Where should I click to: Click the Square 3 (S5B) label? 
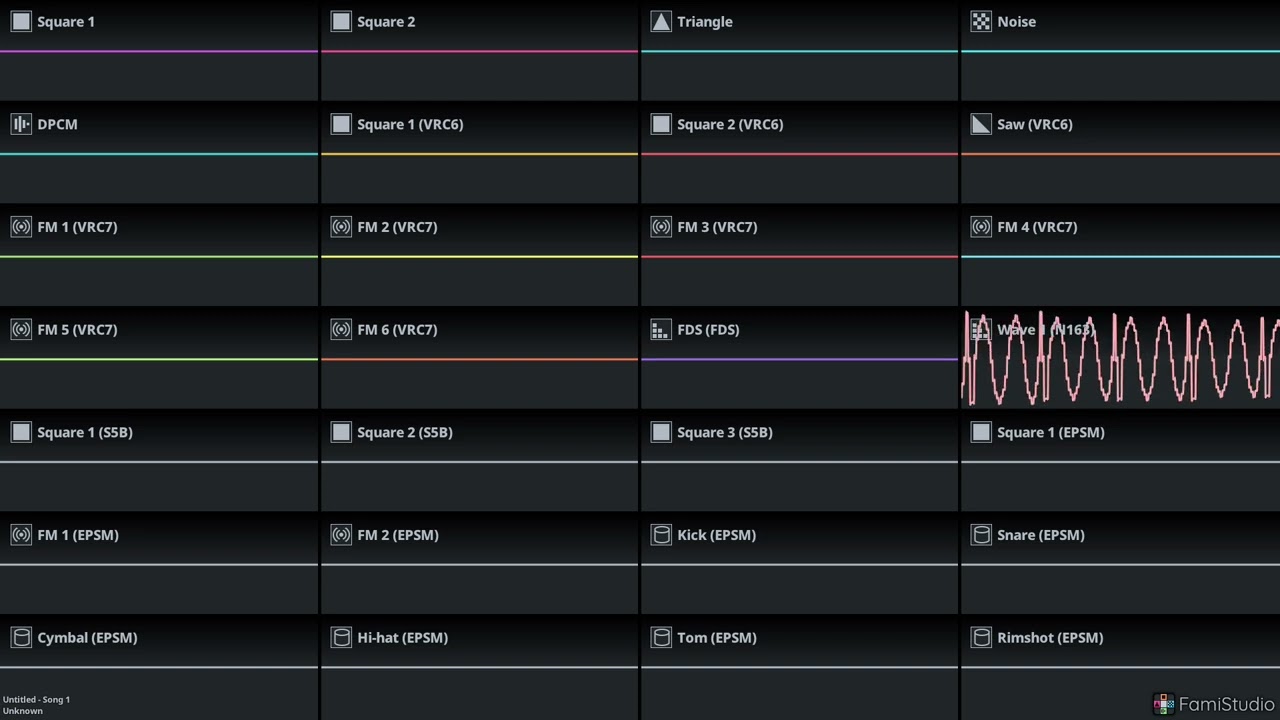coord(725,433)
